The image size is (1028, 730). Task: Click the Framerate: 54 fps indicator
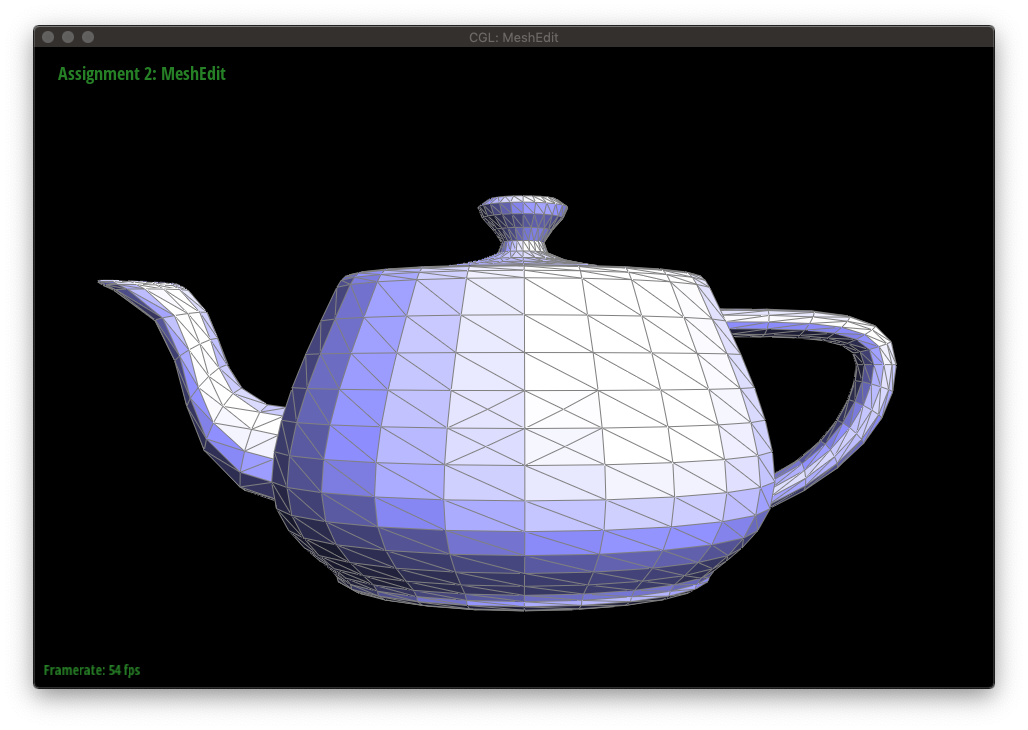point(92,670)
